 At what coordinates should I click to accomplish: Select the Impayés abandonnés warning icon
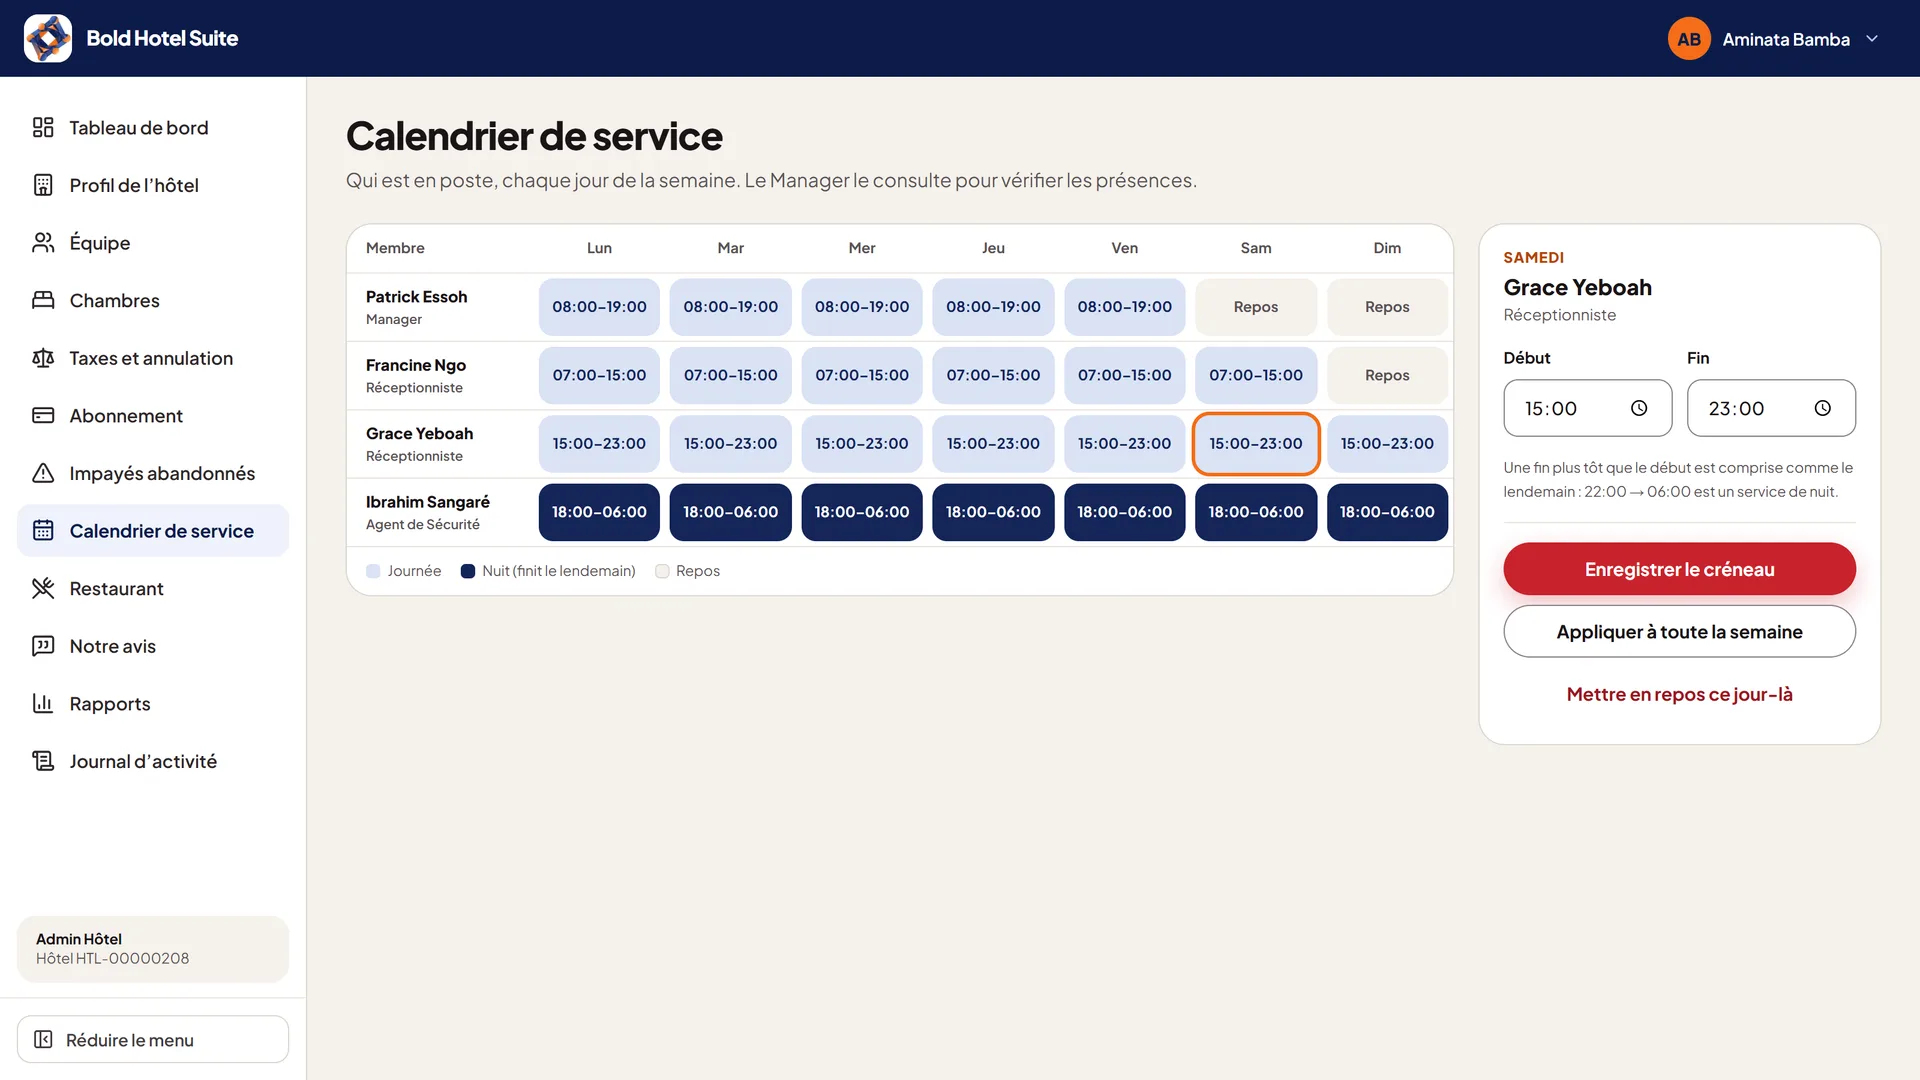[43, 473]
